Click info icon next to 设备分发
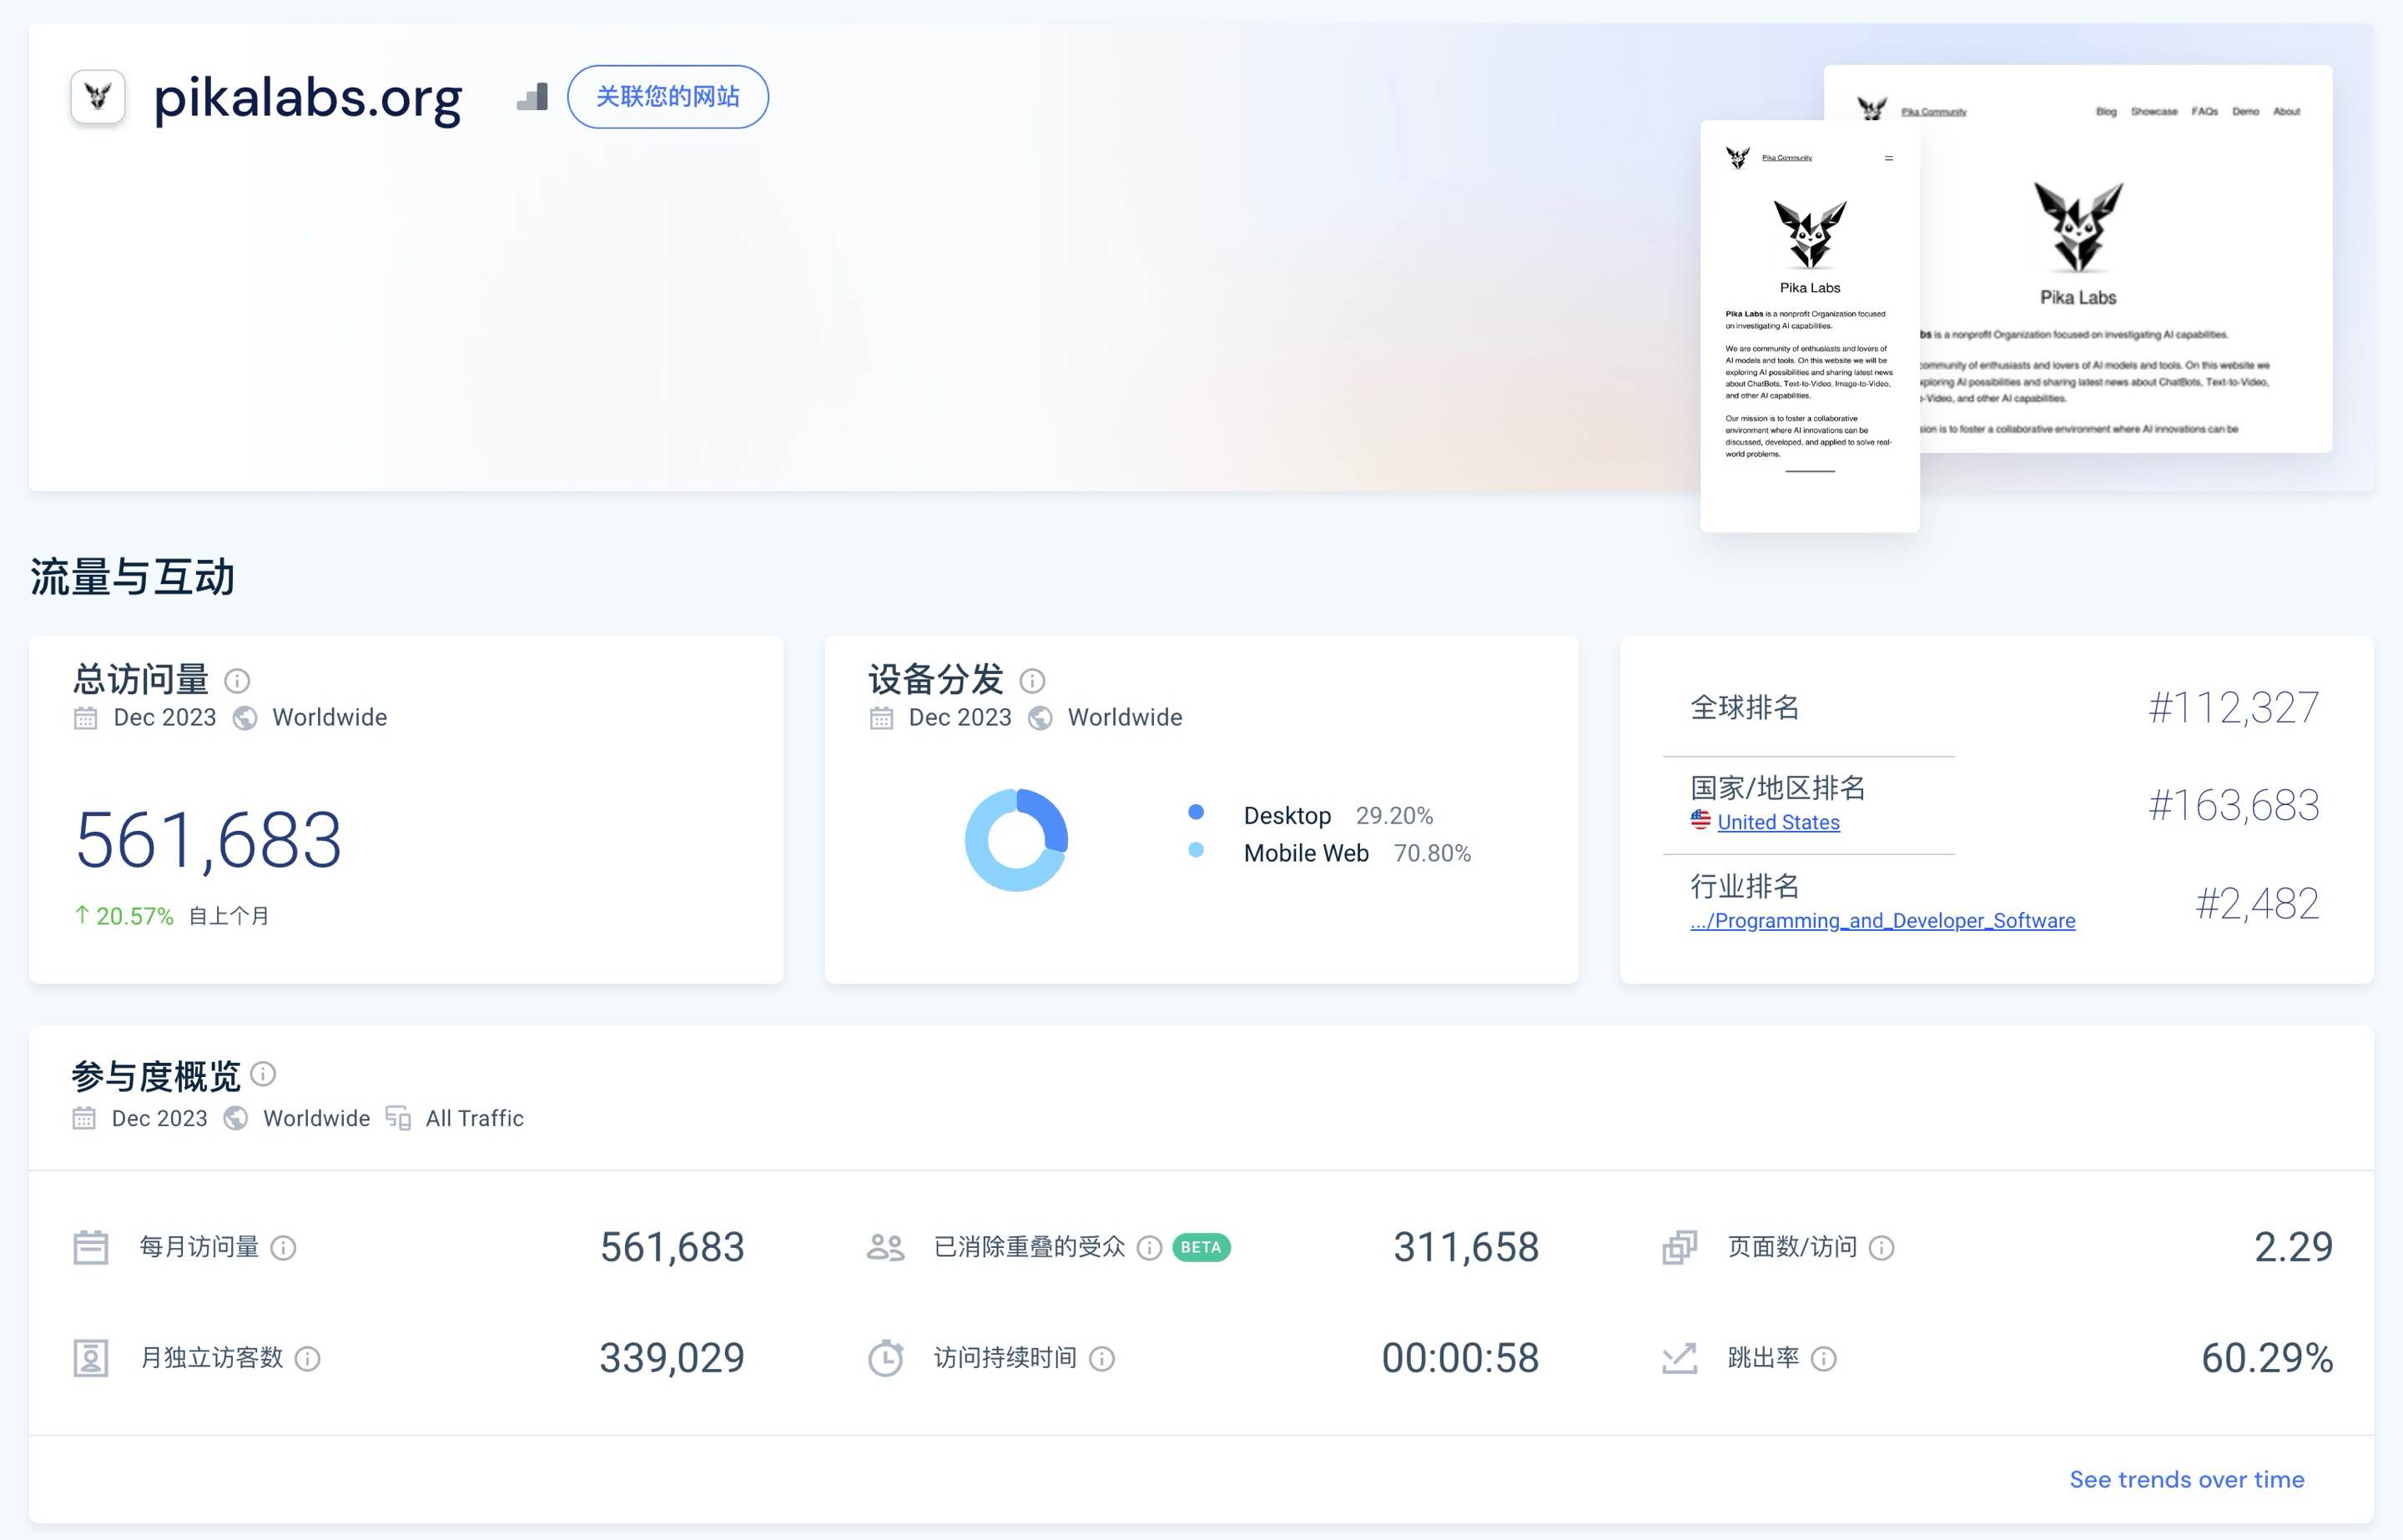Image resolution: width=2403 pixels, height=1540 pixels. coord(1032,681)
